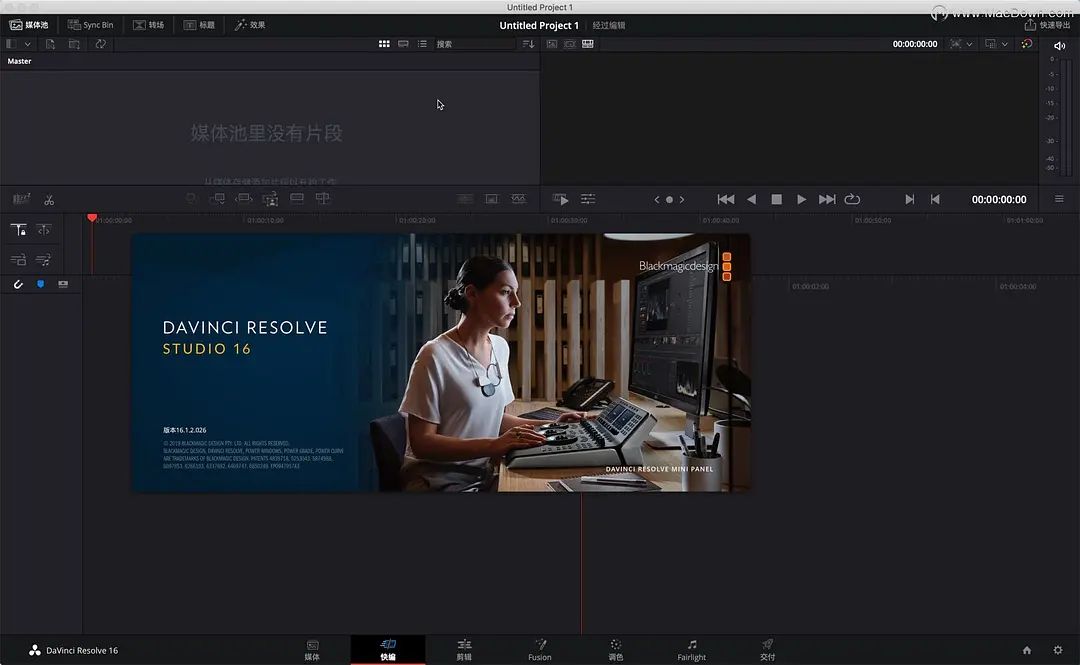Open the viewer tools panel with sliders icon
This screenshot has height=665, width=1080.
pyautogui.click(x=588, y=198)
